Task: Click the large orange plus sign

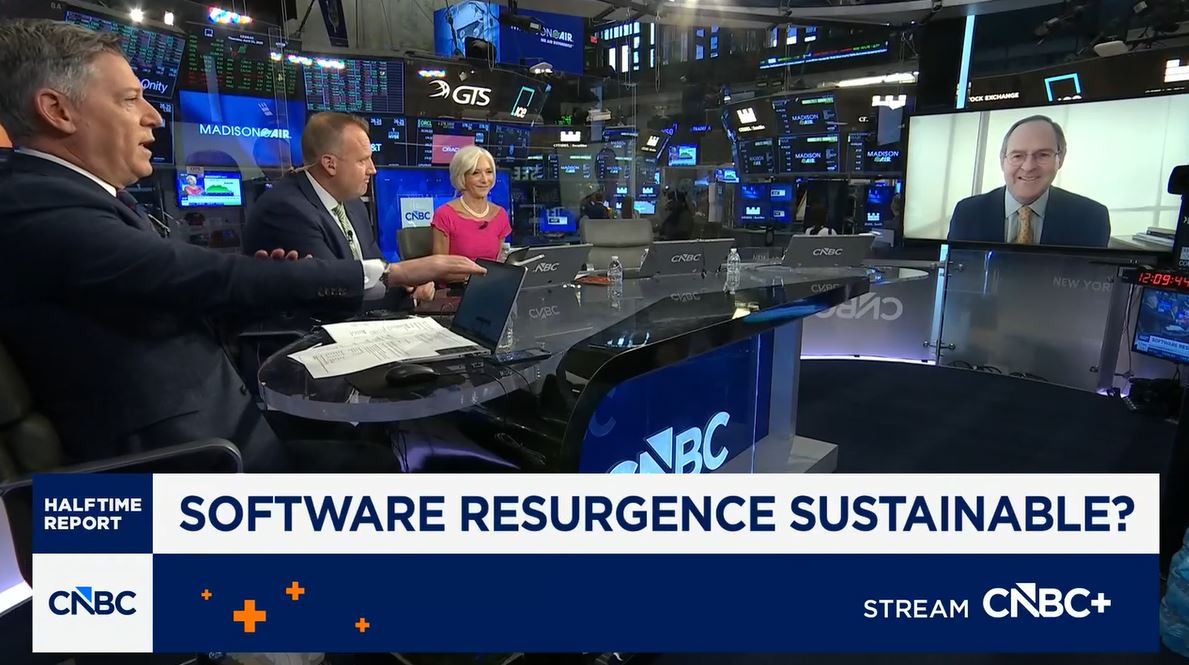Action: 249,616
